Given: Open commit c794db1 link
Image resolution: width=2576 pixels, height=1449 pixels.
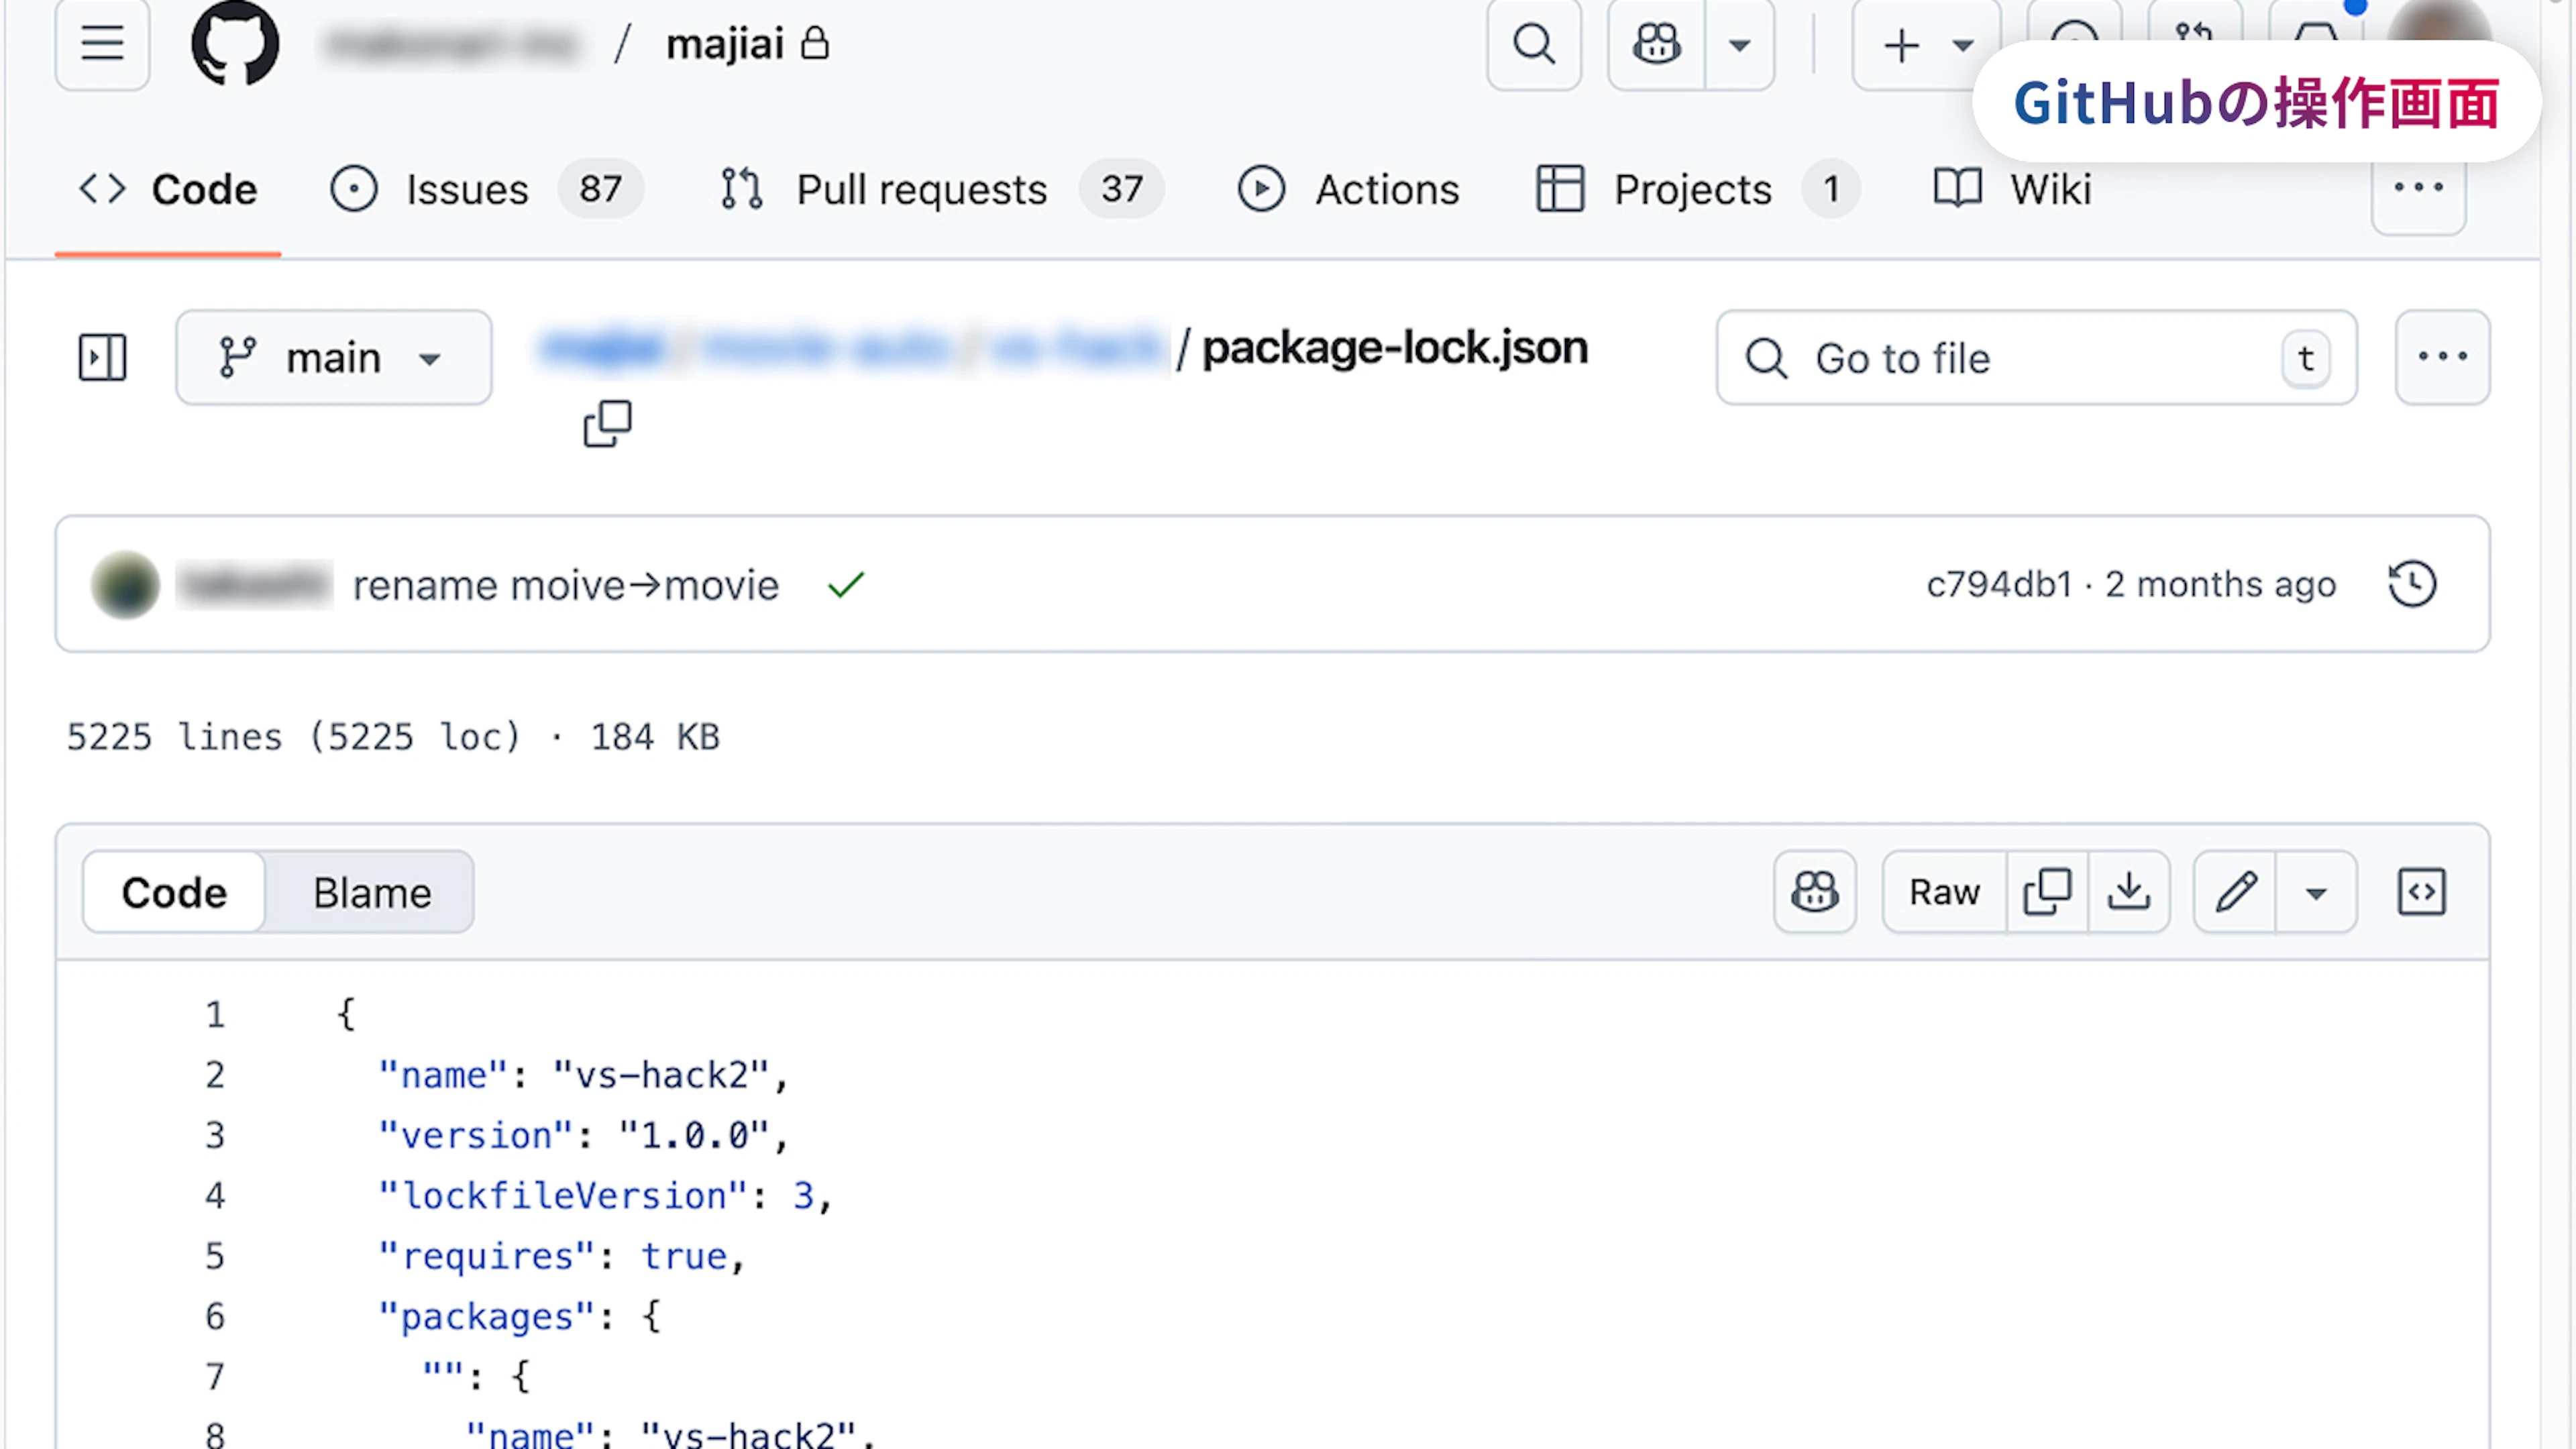Looking at the screenshot, I should 1998,584.
